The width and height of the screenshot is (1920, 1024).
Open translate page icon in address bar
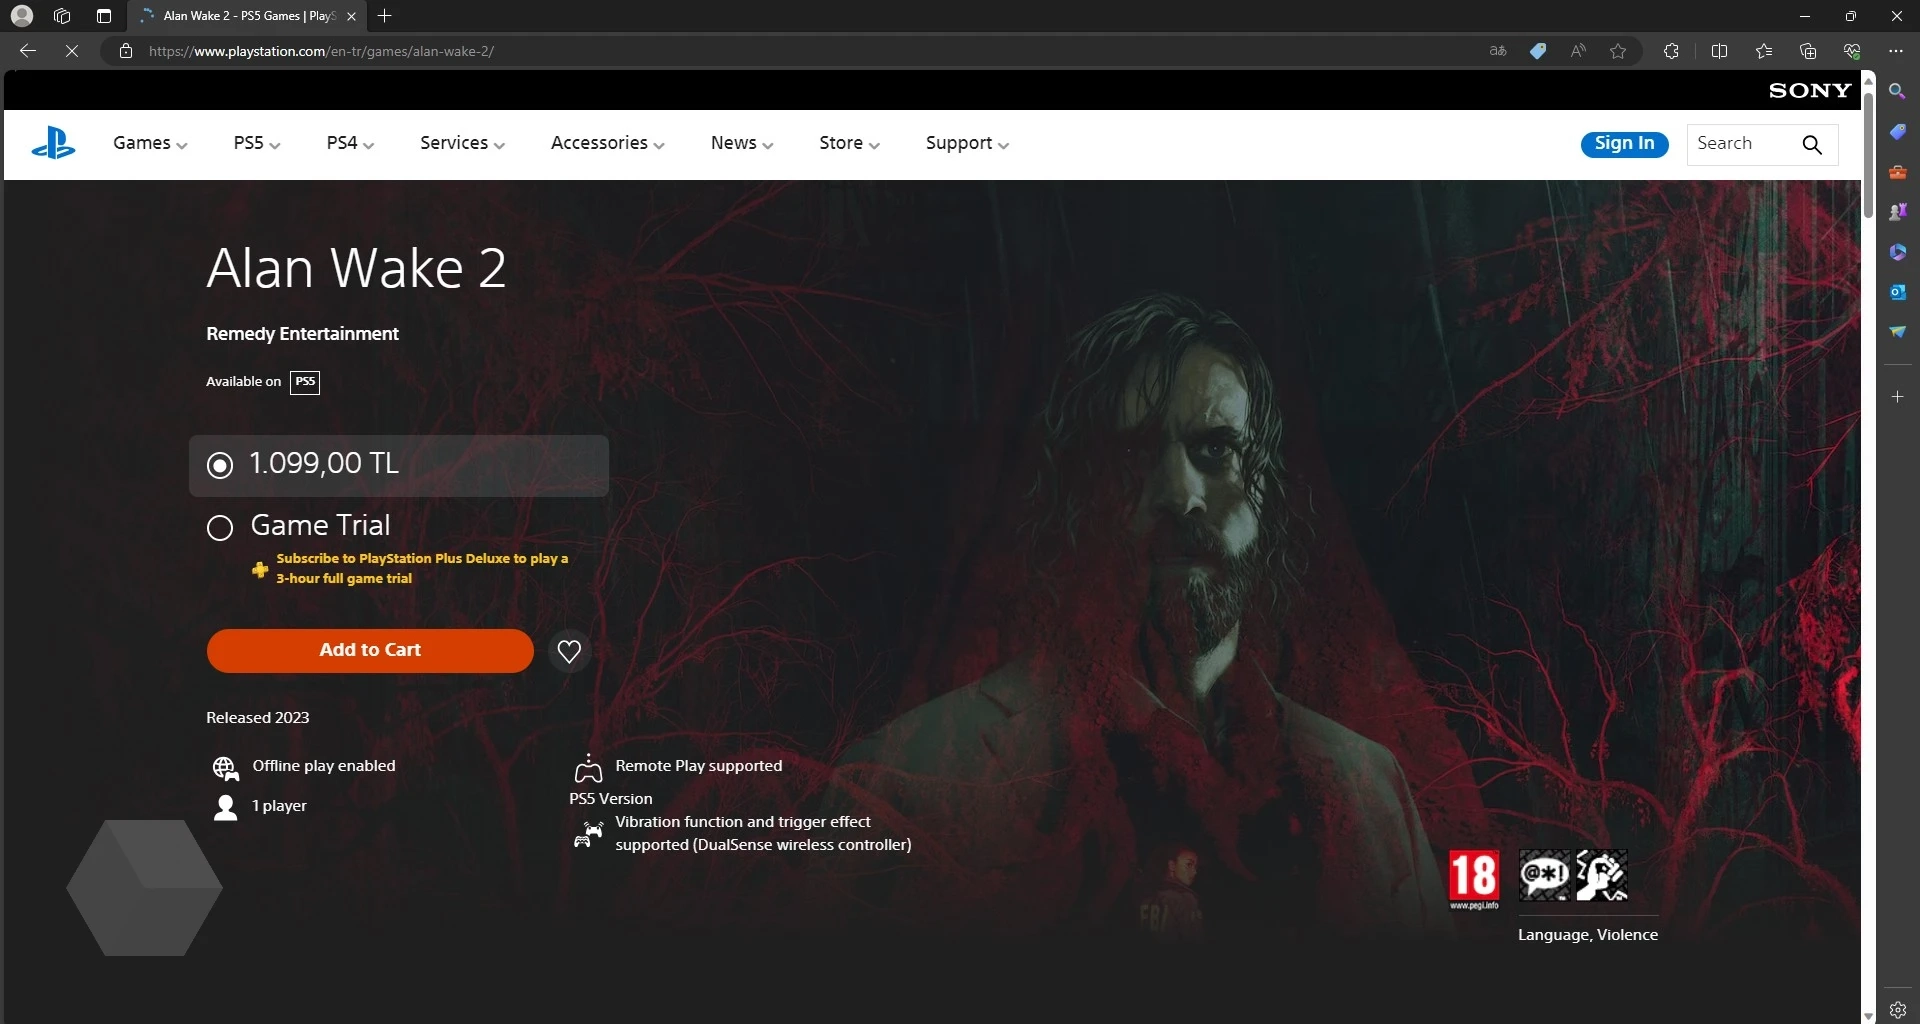pos(1497,51)
